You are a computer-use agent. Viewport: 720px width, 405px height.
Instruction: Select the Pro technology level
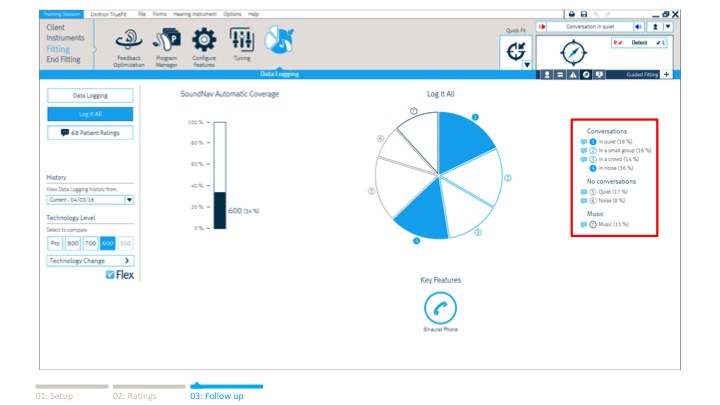pos(55,243)
